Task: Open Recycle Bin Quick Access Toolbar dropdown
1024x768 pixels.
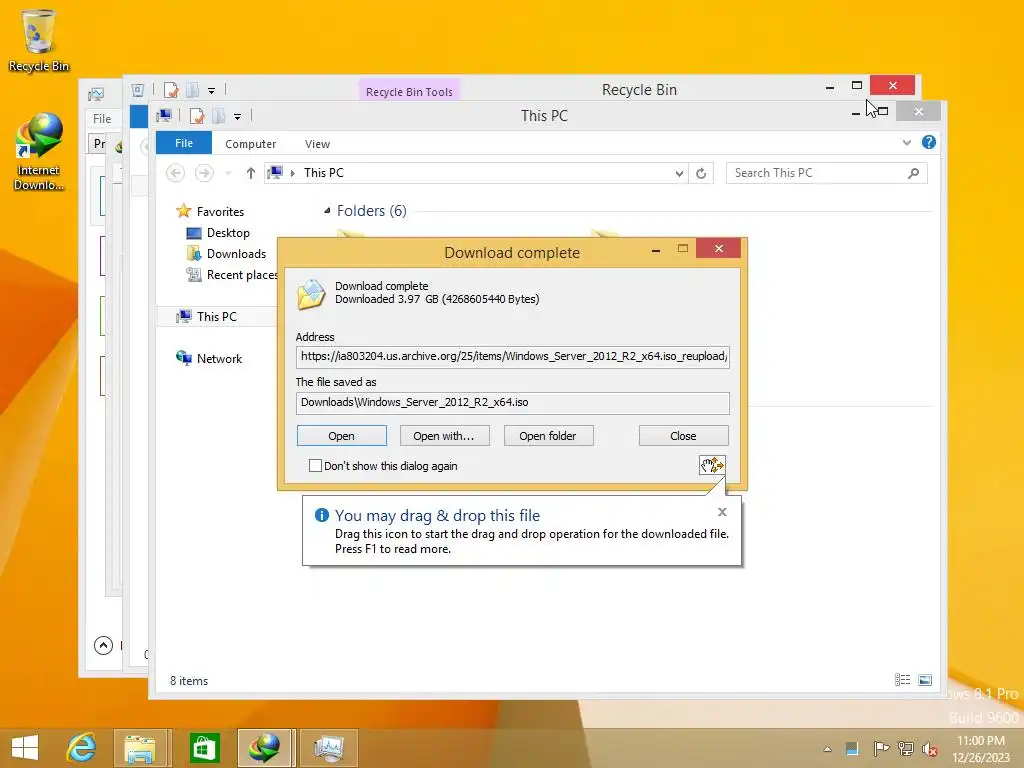Action: (212, 90)
